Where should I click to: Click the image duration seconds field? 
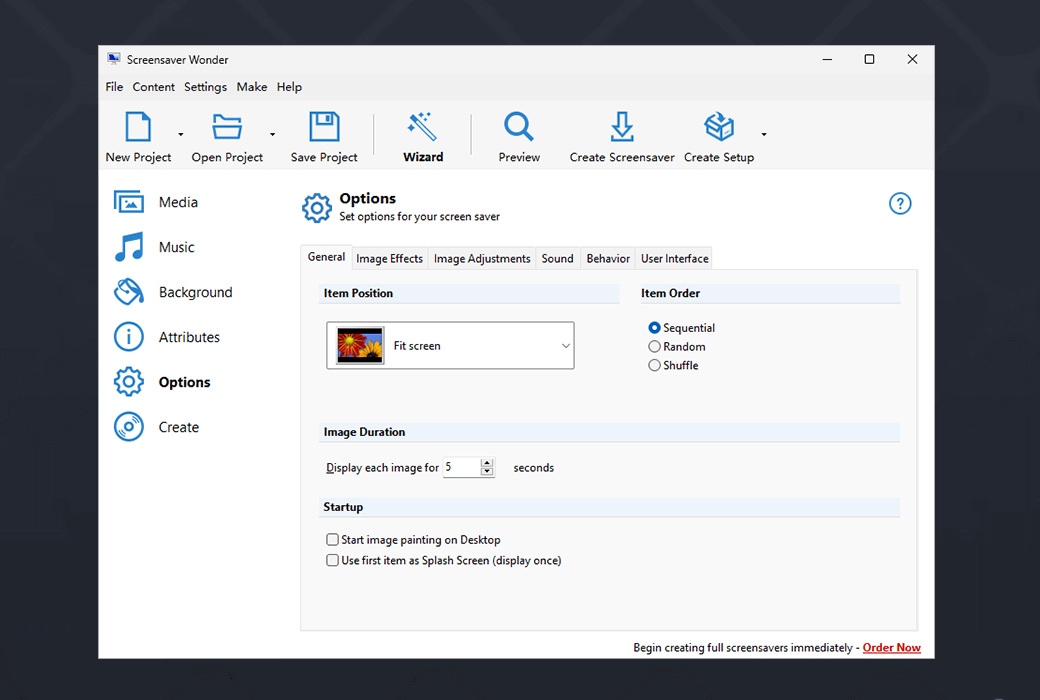pyautogui.click(x=462, y=467)
